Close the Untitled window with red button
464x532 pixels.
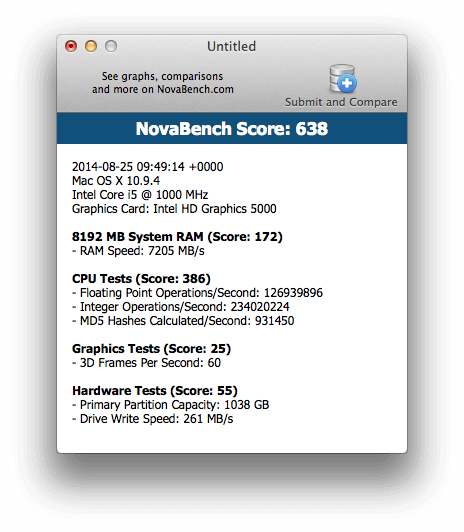(71, 46)
